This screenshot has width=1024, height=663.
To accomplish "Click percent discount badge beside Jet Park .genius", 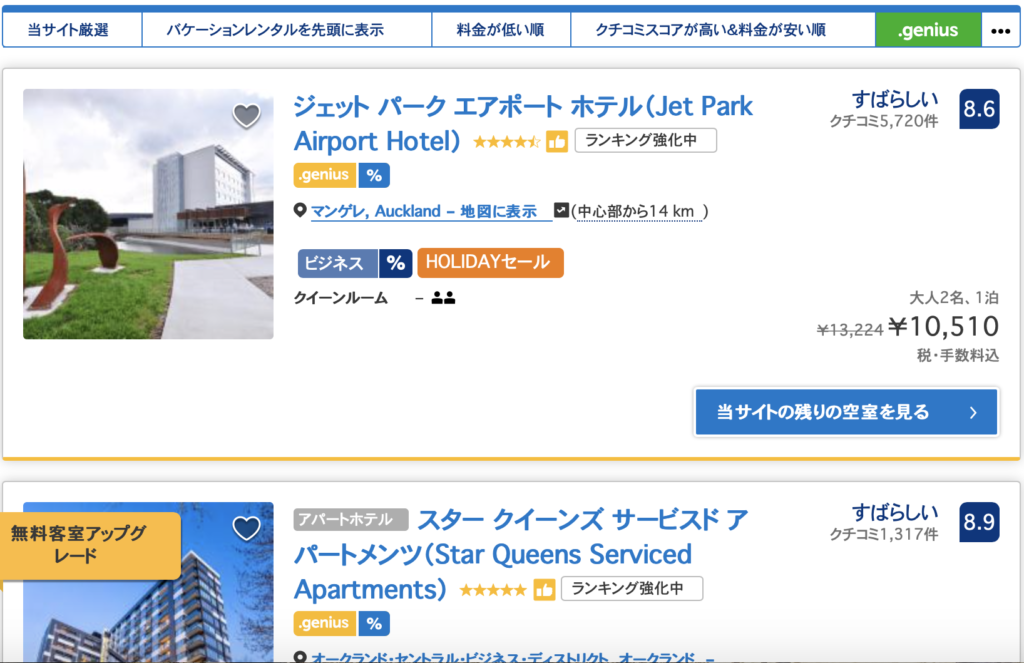I will pyautogui.click(x=374, y=175).
